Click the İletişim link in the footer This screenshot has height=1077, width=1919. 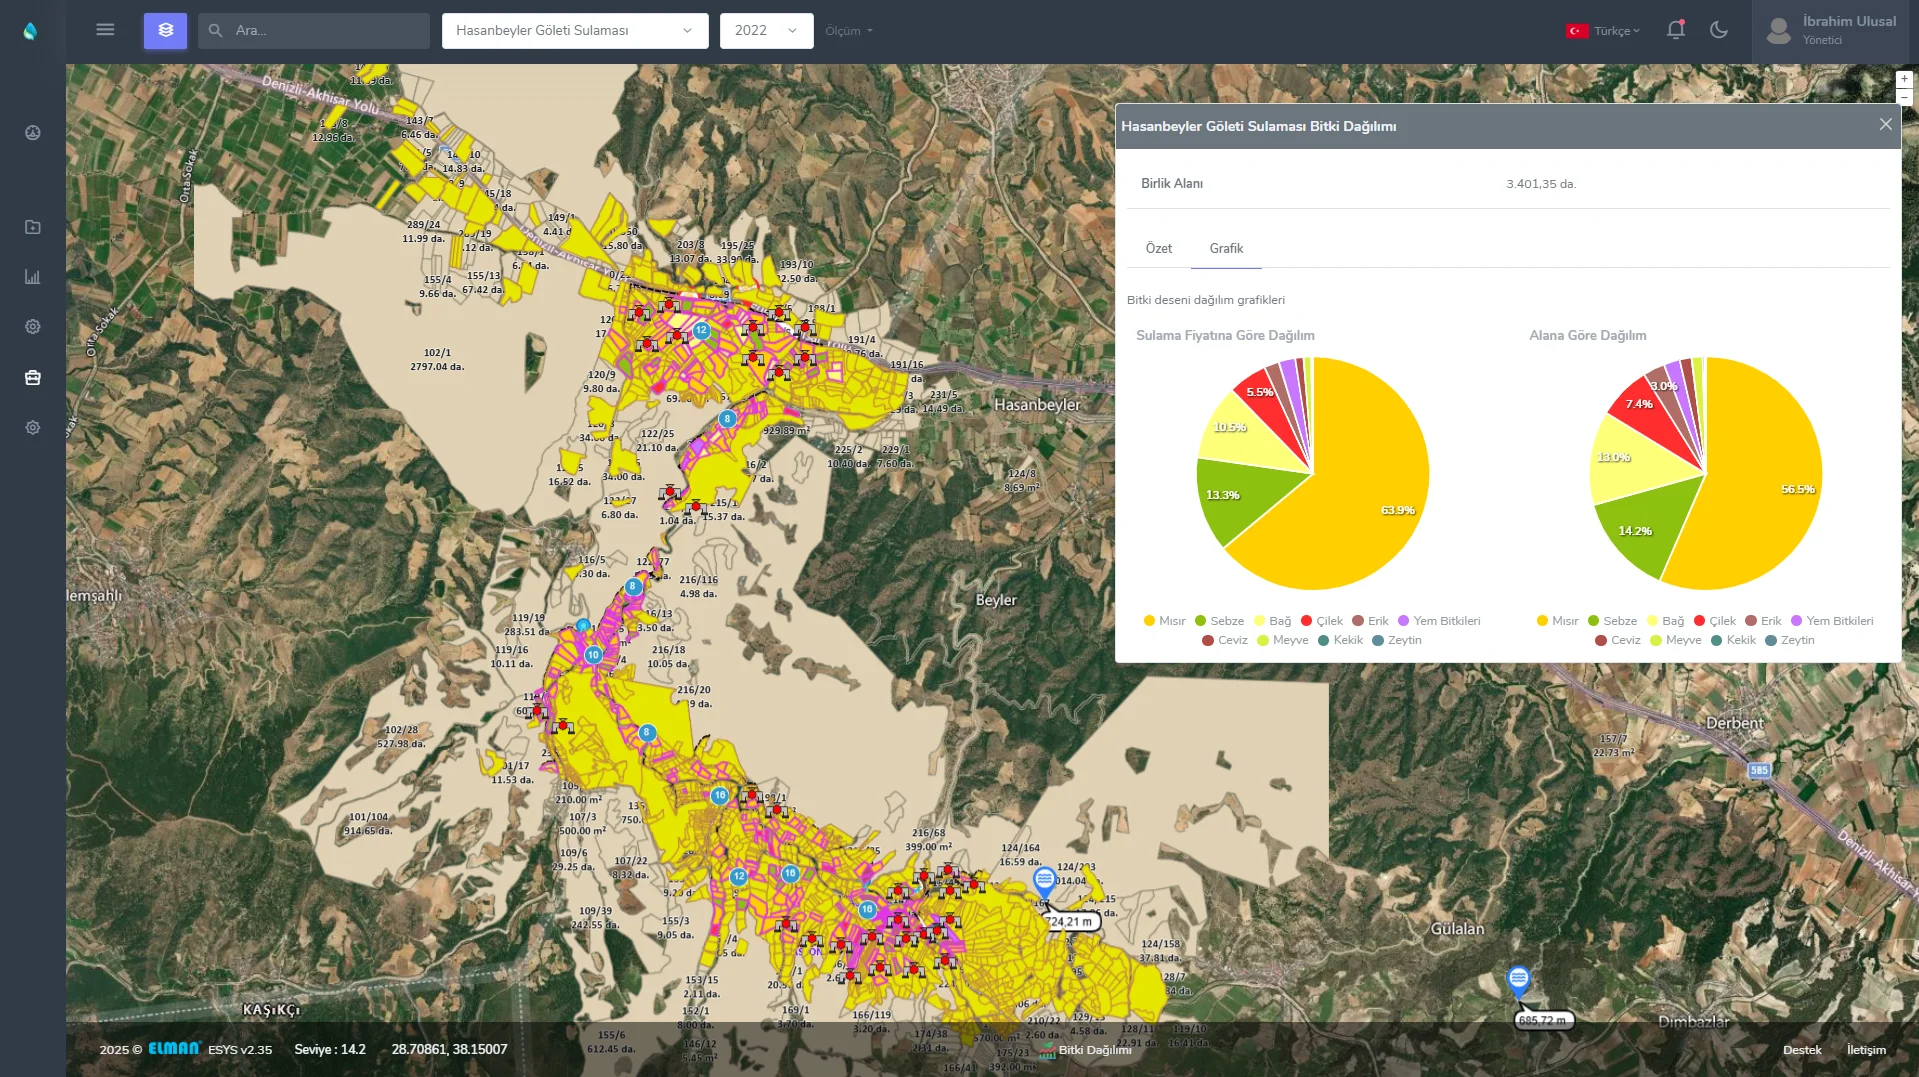(1866, 1050)
